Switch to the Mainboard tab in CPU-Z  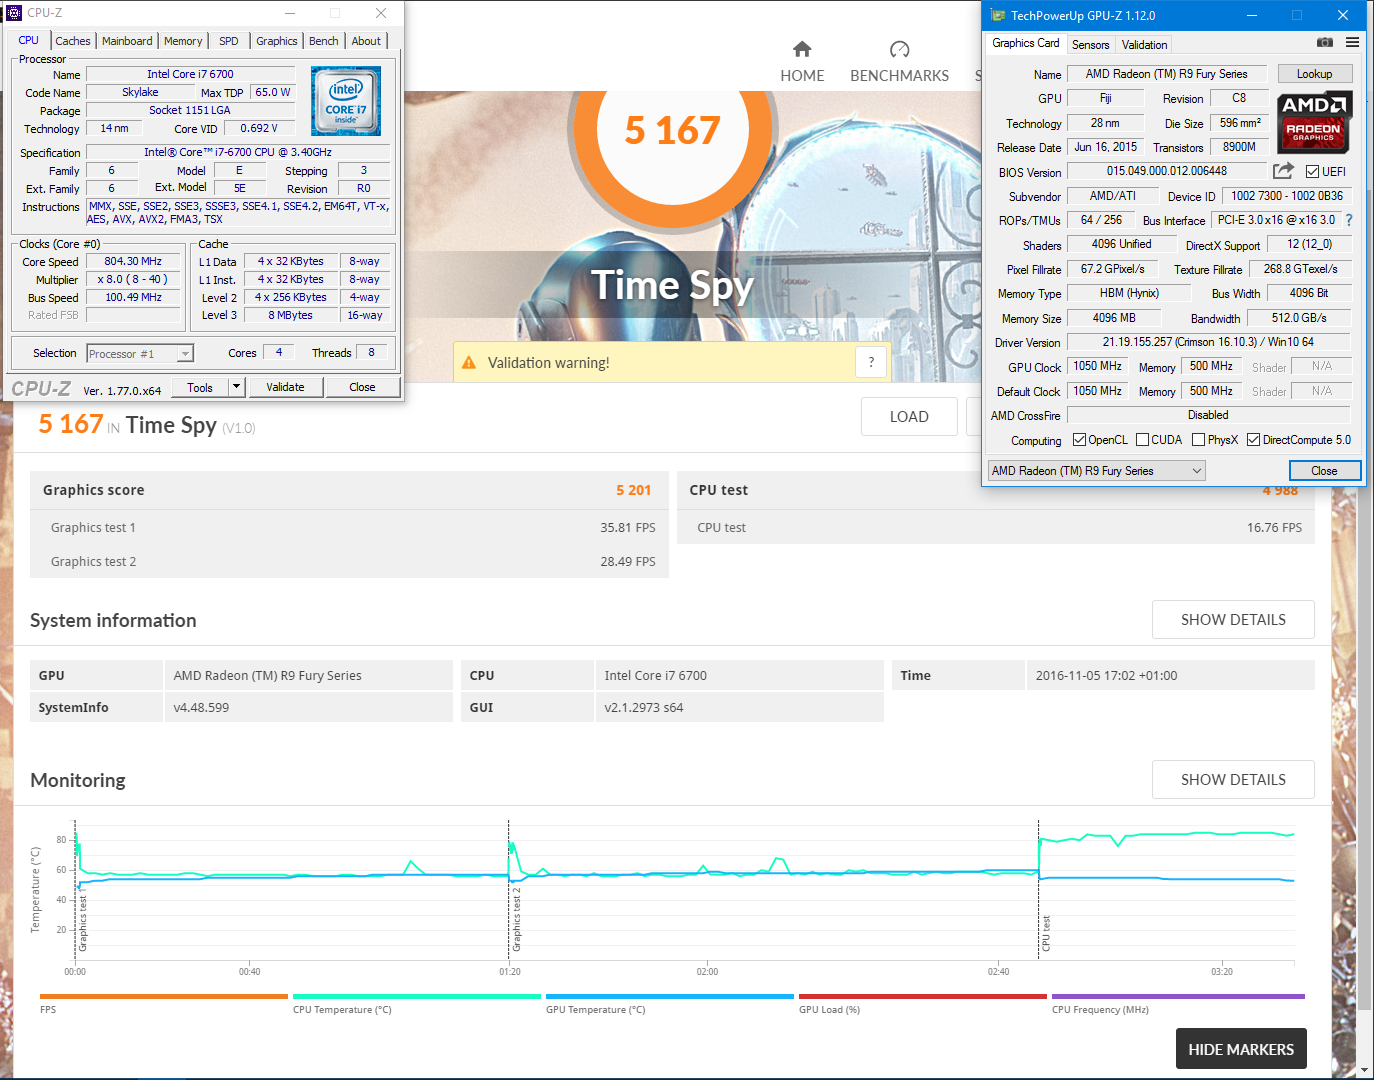pos(127,41)
